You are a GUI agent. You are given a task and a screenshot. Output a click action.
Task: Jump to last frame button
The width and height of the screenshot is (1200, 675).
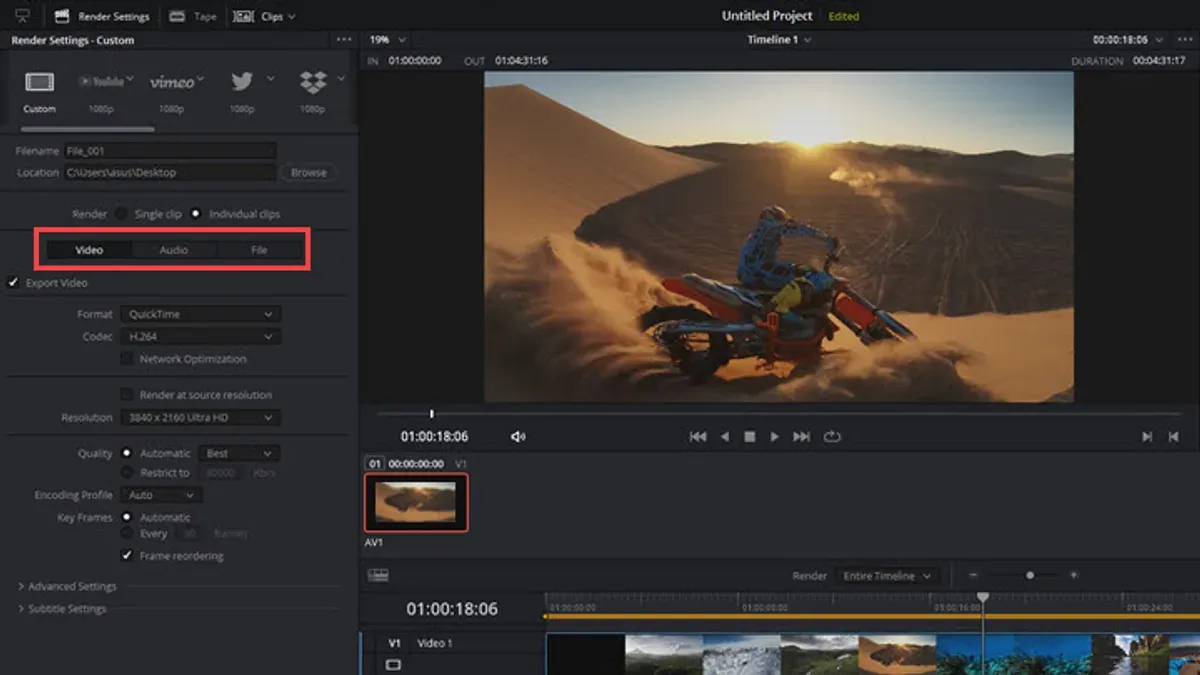click(801, 437)
